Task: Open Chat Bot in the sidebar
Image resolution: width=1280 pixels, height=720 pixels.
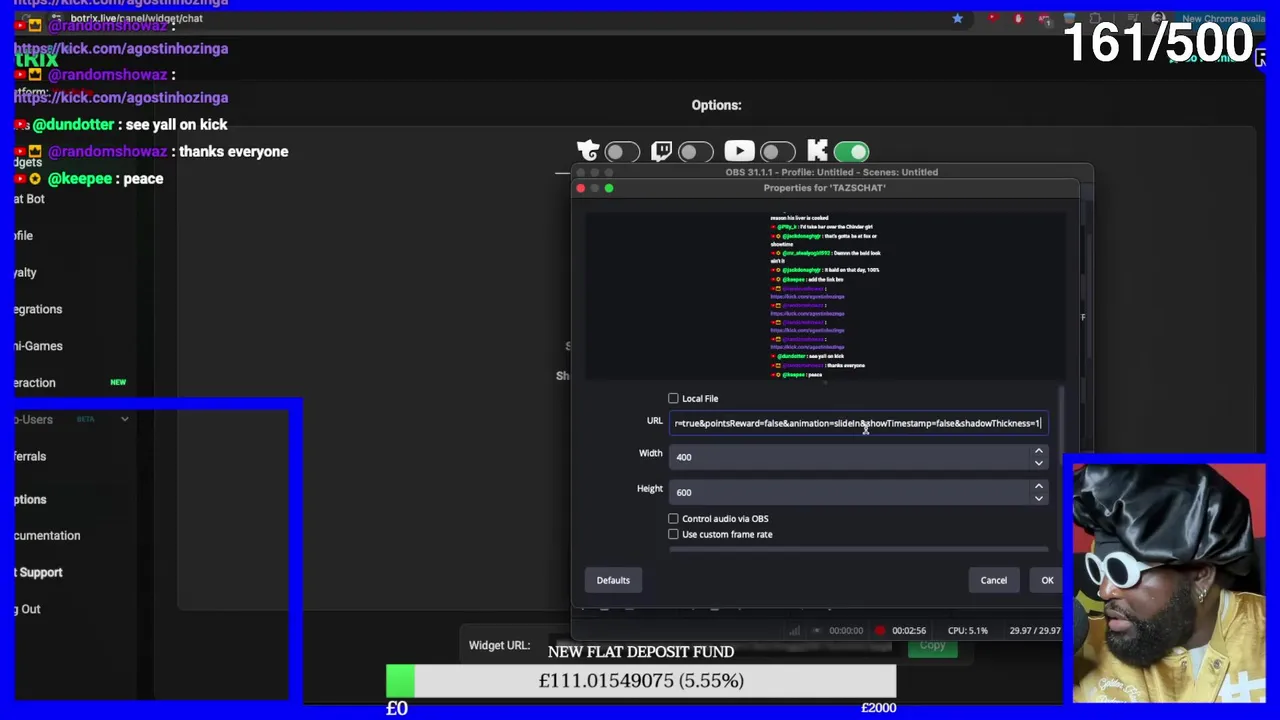Action: pos(30,198)
